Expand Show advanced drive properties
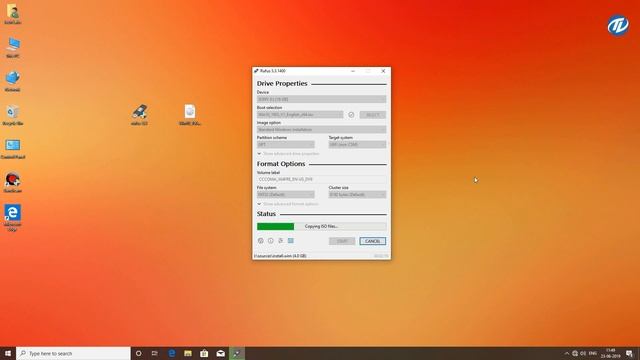 [288, 154]
